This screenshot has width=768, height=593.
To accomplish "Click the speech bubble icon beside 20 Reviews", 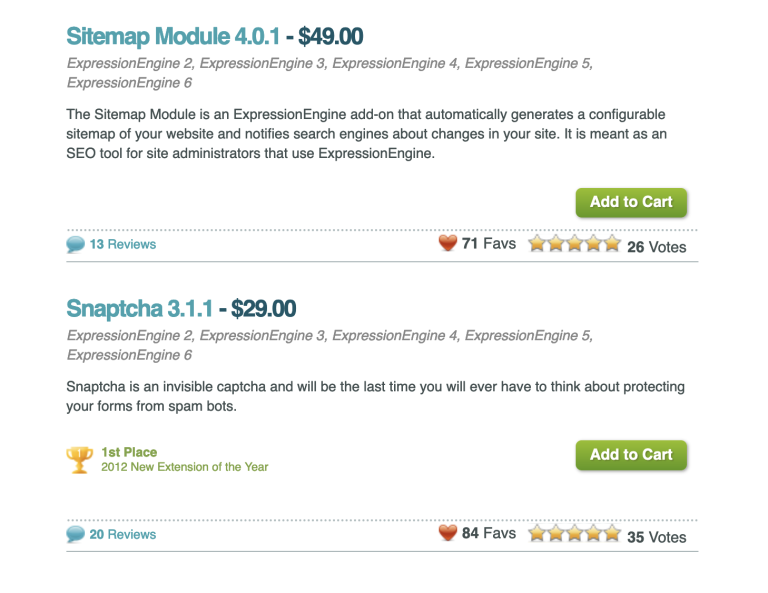I will [75, 534].
